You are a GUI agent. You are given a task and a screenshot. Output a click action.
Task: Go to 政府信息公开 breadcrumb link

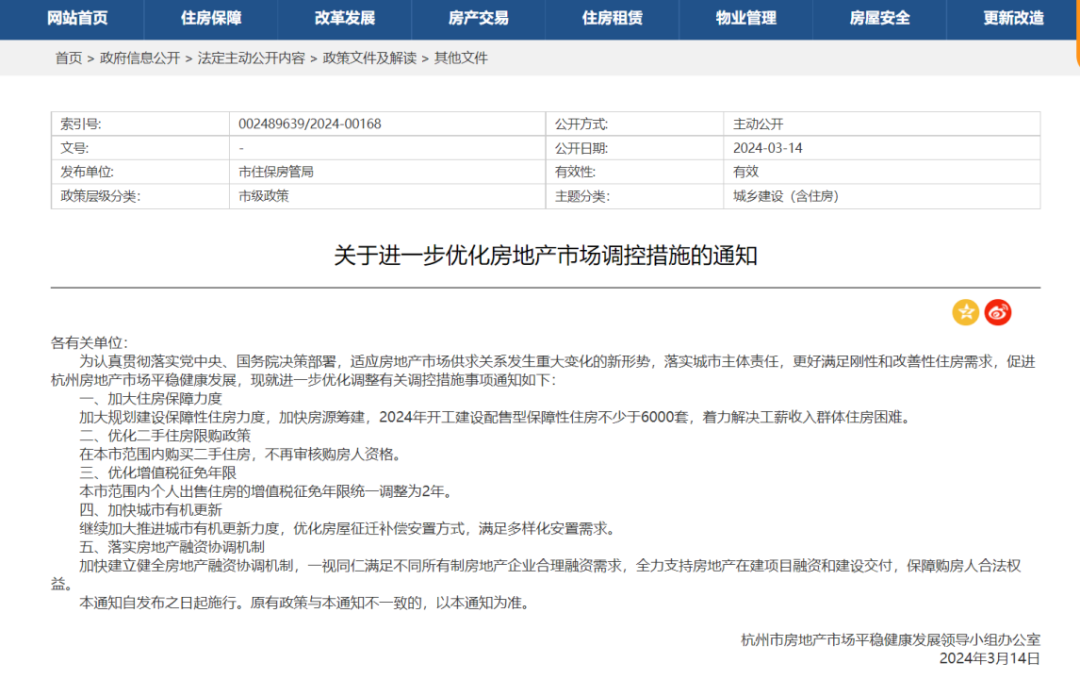pyautogui.click(x=140, y=58)
